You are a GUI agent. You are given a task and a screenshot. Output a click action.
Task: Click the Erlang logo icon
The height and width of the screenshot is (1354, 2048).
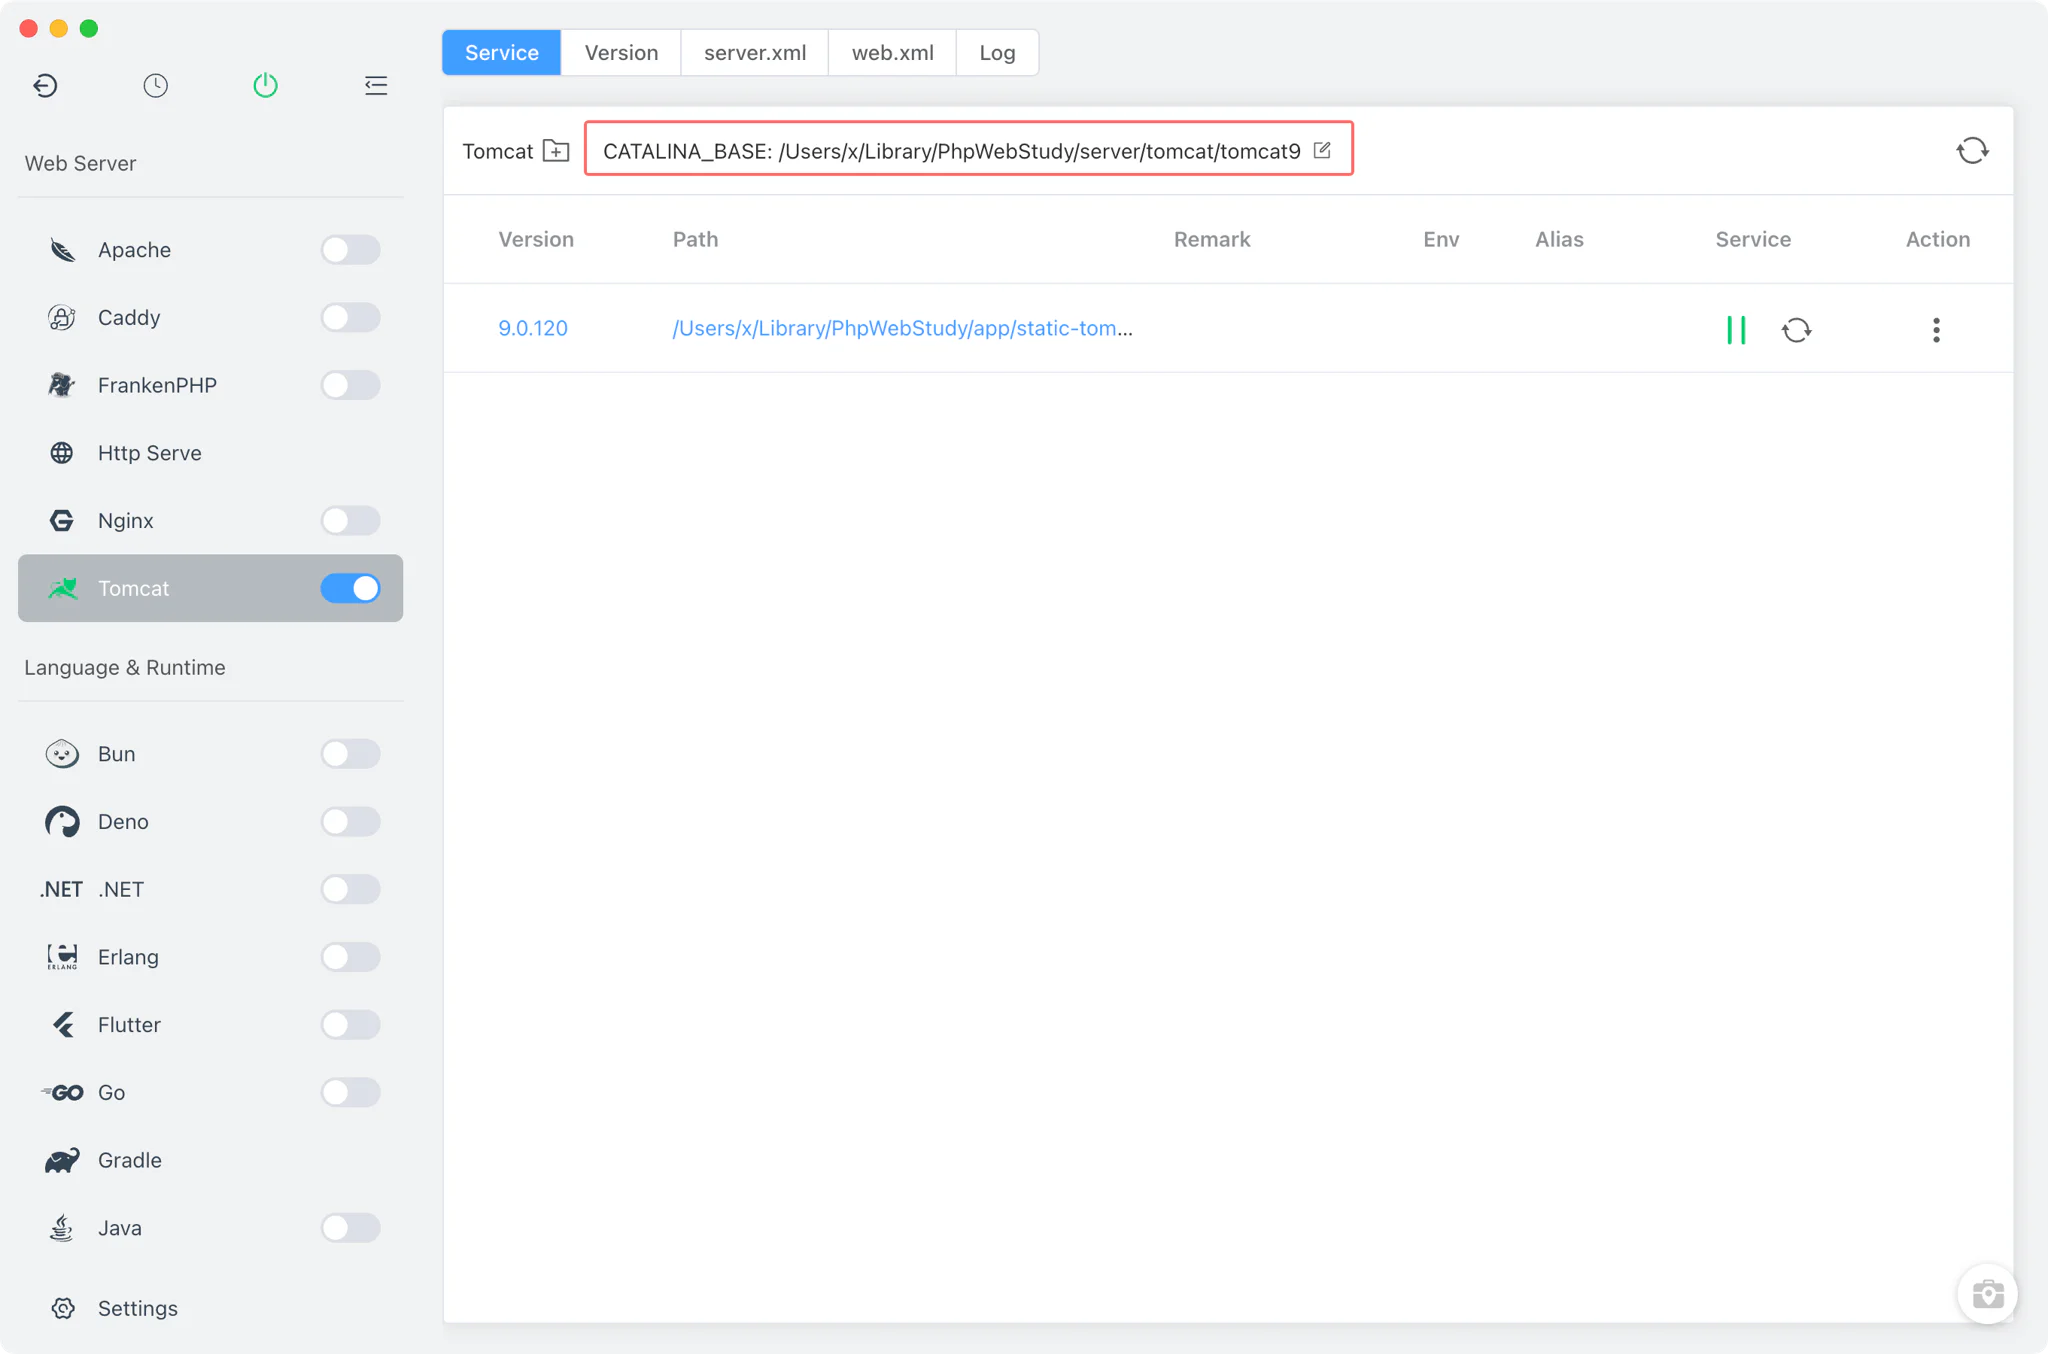(x=62, y=957)
